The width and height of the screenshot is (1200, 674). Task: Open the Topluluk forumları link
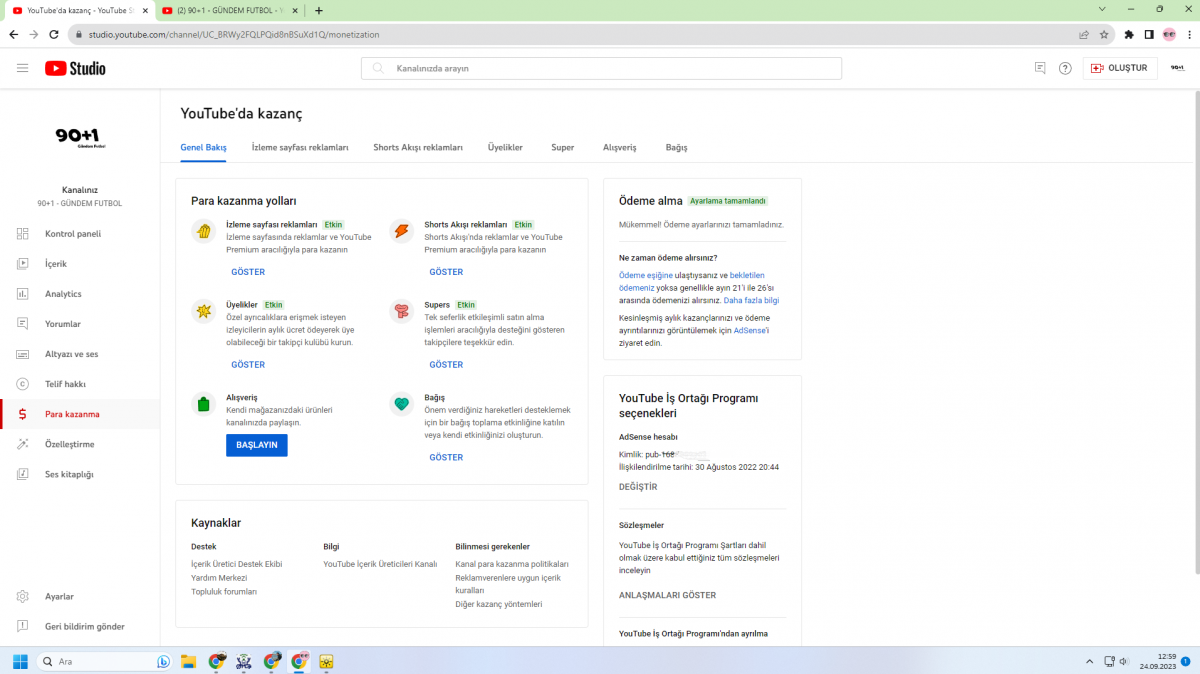click(x=224, y=592)
